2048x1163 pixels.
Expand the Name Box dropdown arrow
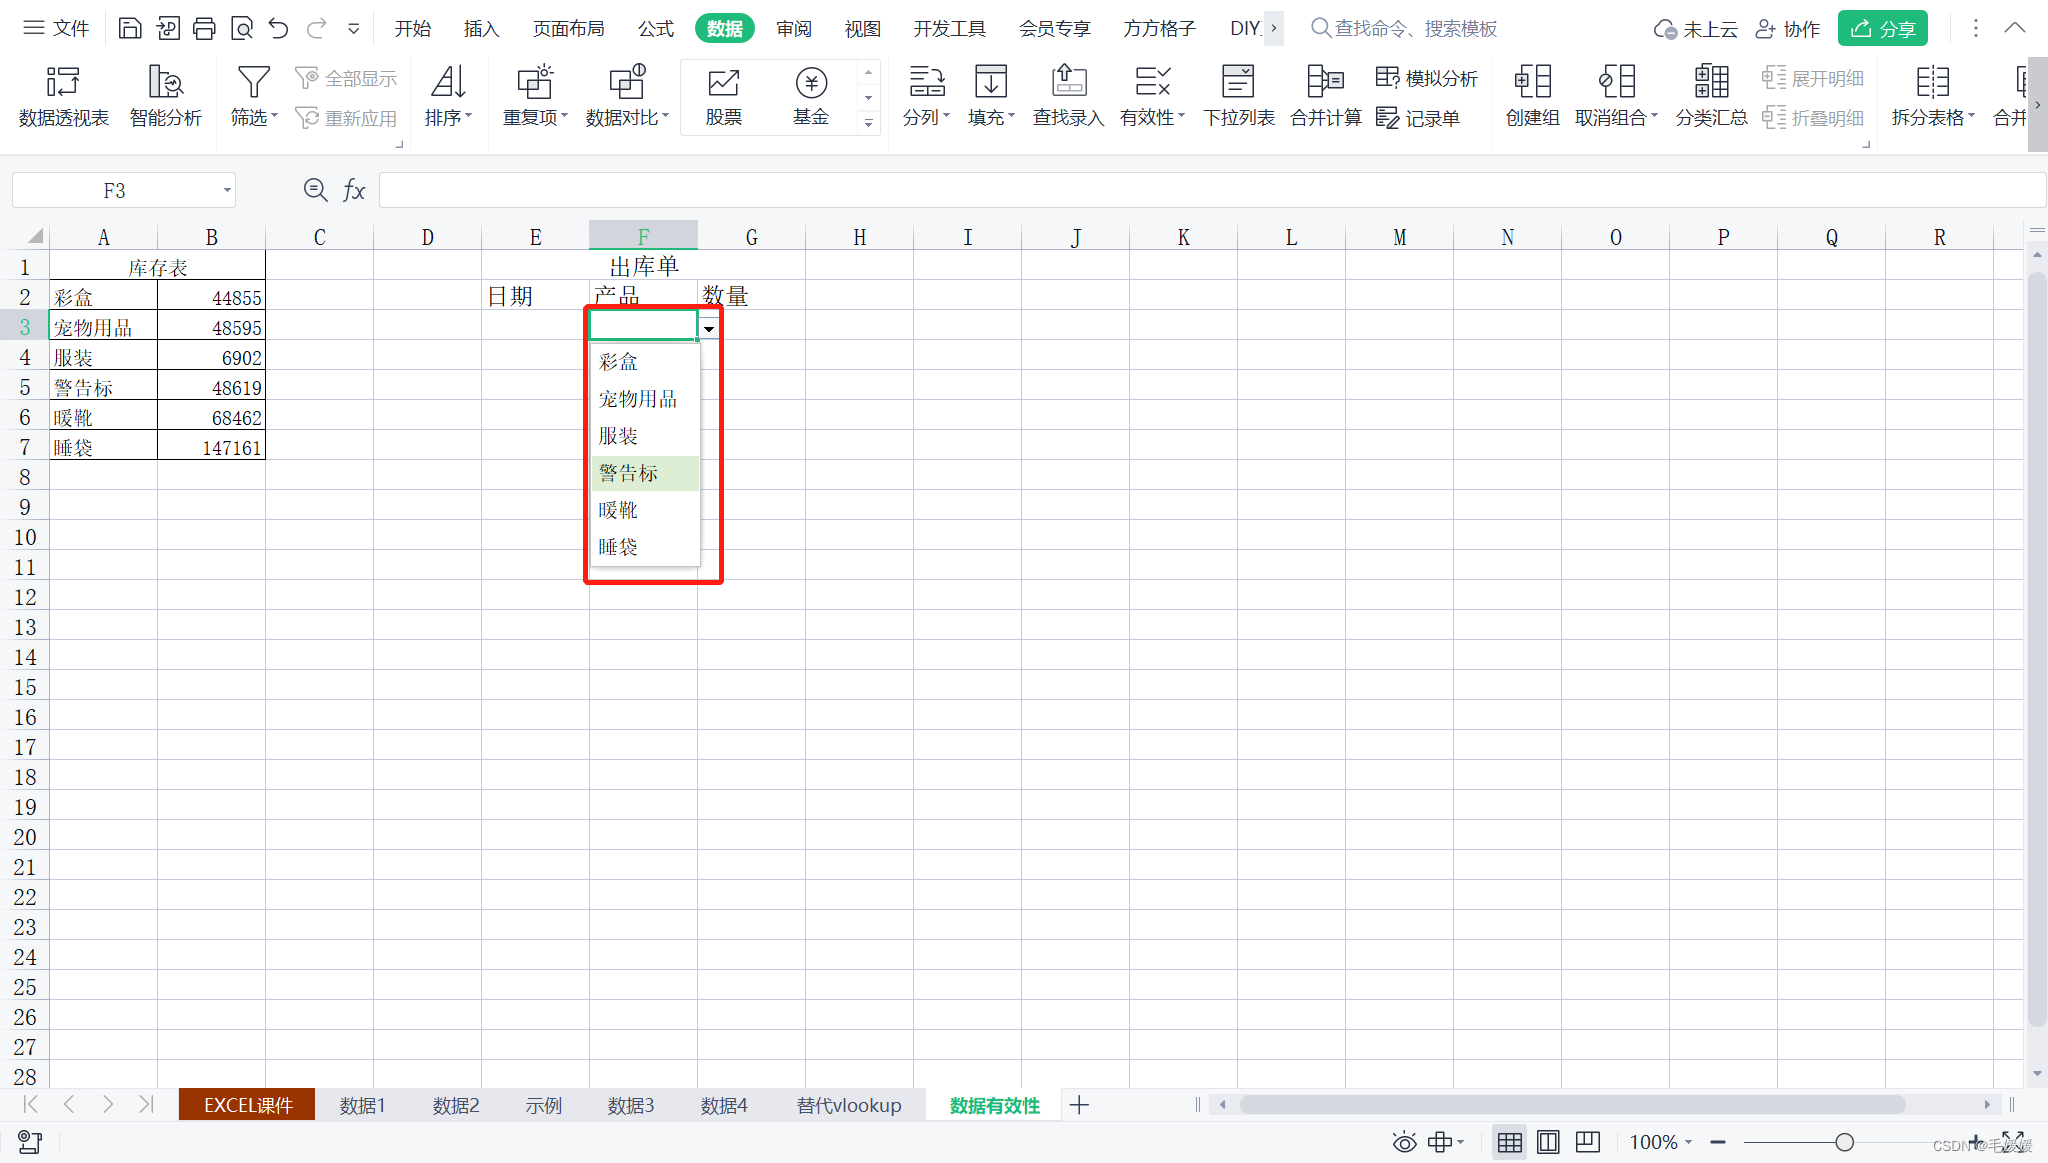pyautogui.click(x=227, y=190)
